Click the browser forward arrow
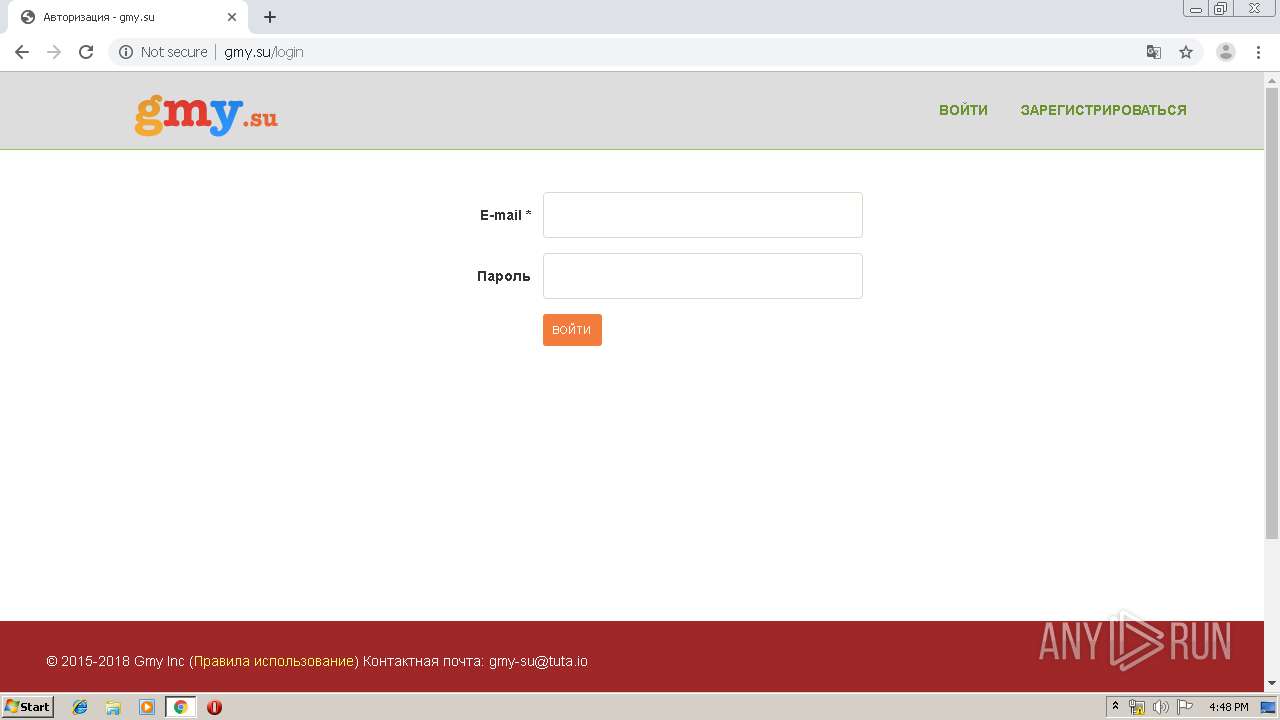The image size is (1280, 720). (54, 52)
